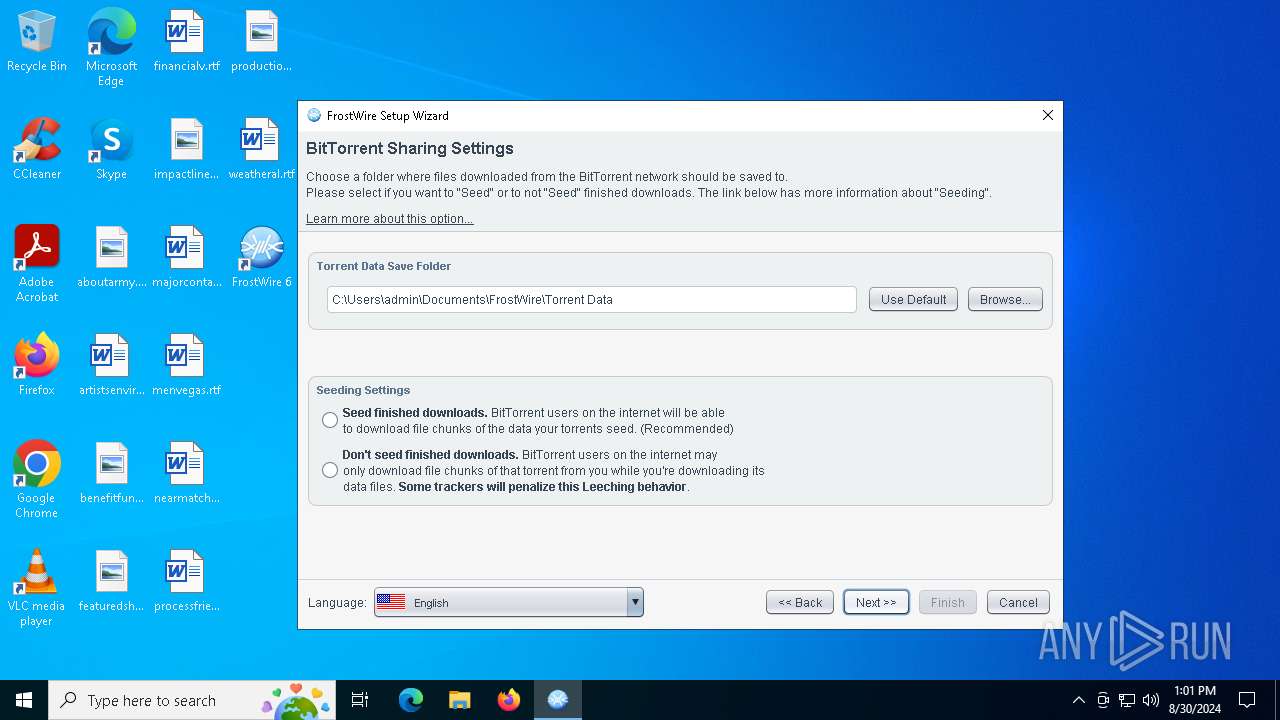The width and height of the screenshot is (1280, 720).
Task: Launch Firefox from the taskbar
Action: pos(509,700)
